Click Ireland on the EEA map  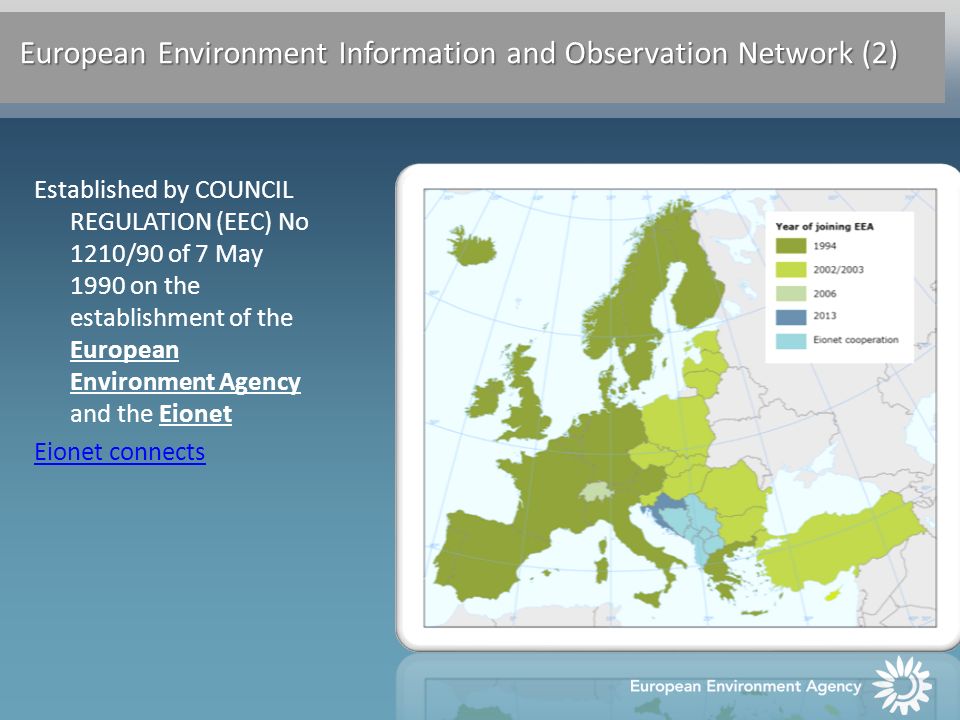(486, 398)
